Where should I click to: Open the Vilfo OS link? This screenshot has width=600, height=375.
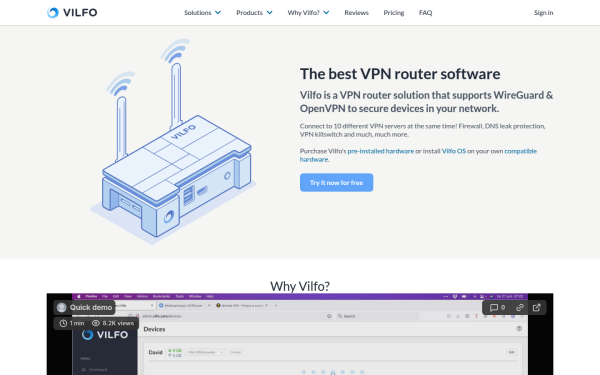point(454,151)
